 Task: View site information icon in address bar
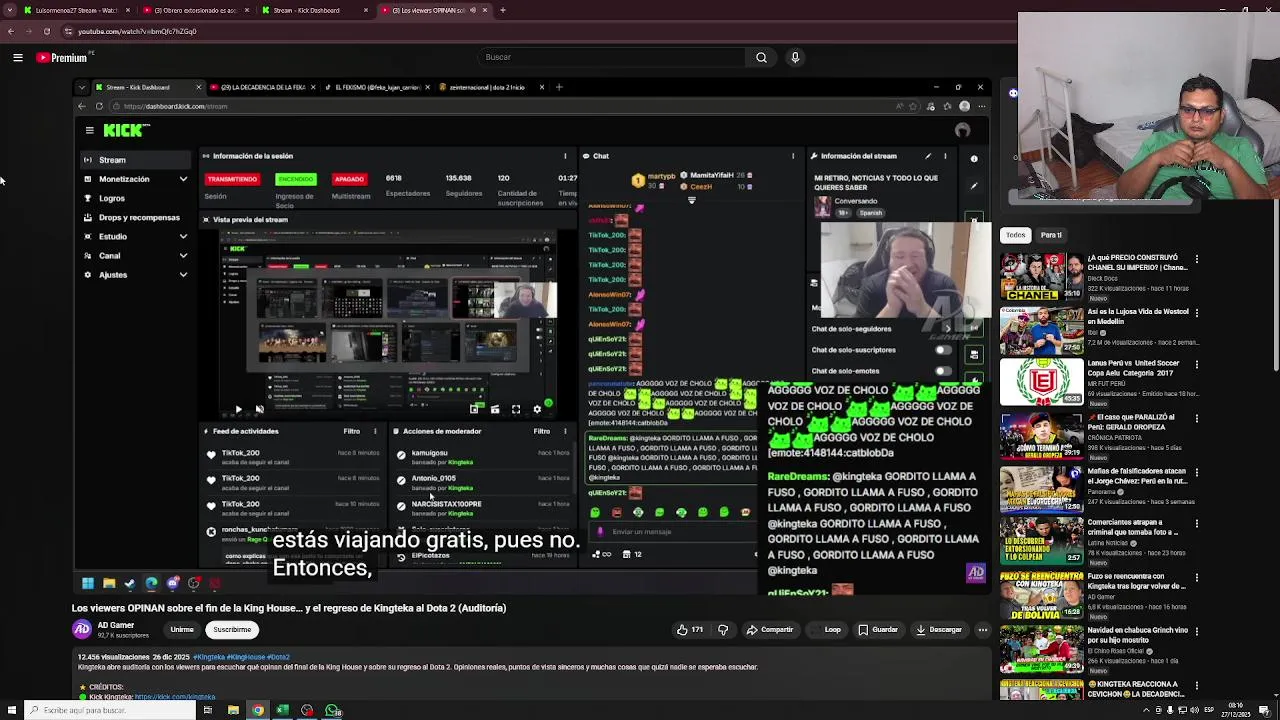68,31
